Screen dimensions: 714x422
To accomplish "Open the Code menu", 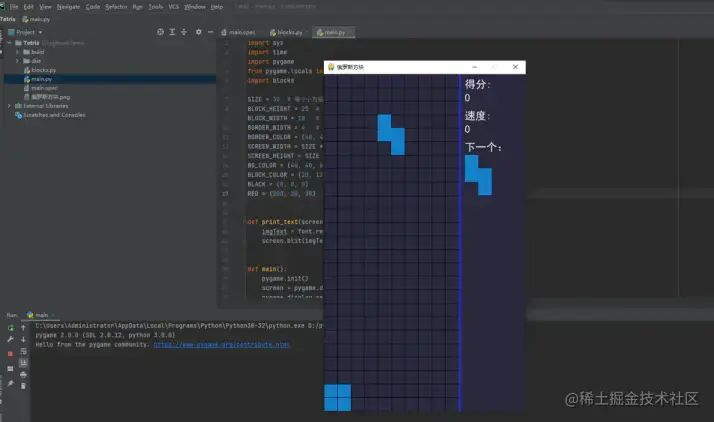I will click(92, 7).
